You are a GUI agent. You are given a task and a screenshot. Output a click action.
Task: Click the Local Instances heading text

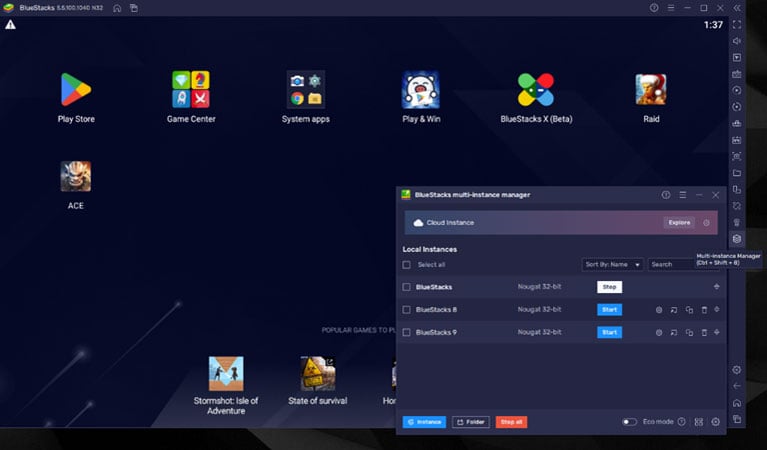(429, 249)
